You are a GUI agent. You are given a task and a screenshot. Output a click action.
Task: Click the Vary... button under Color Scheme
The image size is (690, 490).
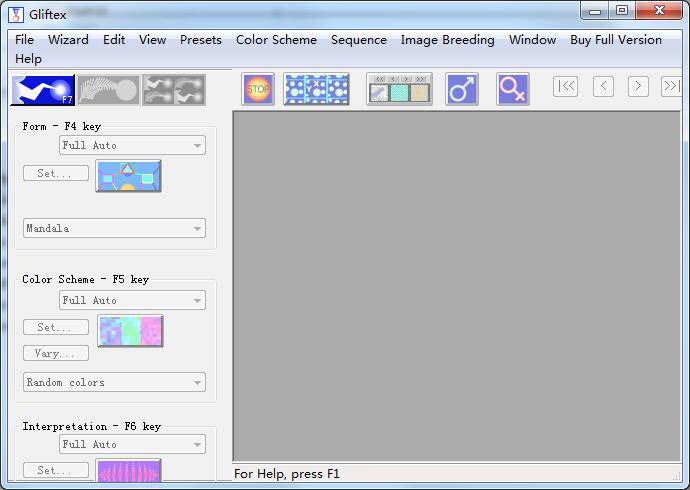[56, 353]
